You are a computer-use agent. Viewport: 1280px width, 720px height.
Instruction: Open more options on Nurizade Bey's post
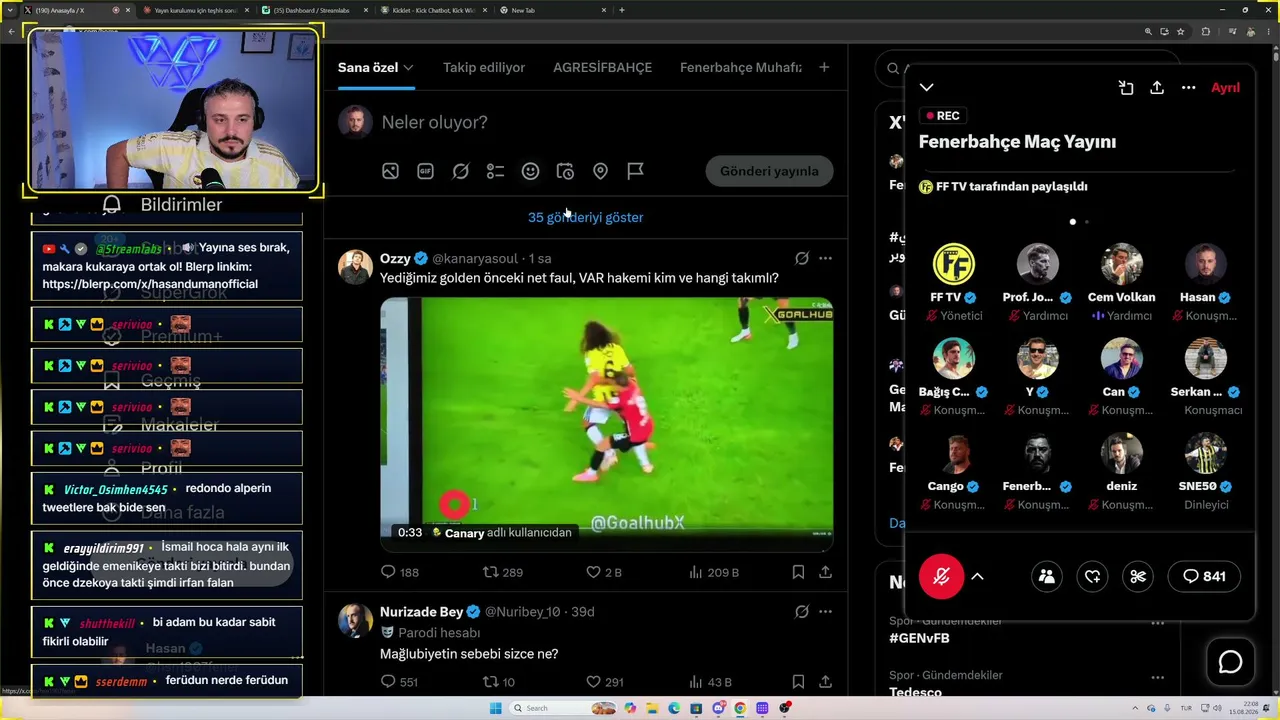[x=825, y=611]
